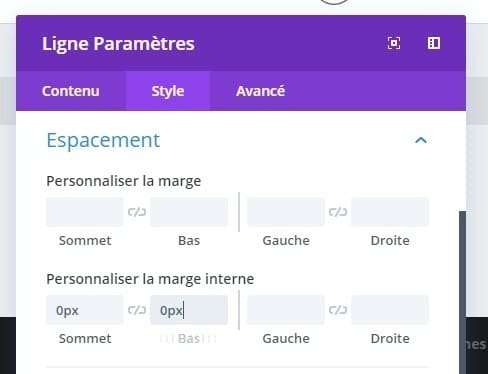
Task: Toggle link icon between padding Sommet and Bas
Action: pos(137,310)
